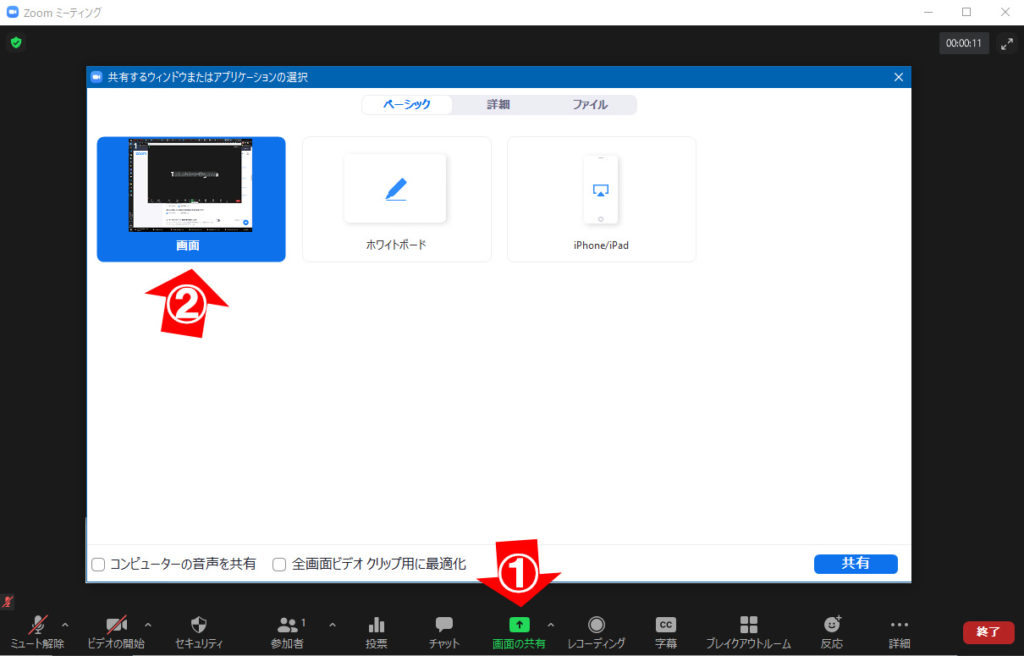Click the red 終了 button
Viewport: 1024px width, 656px height.
click(x=987, y=632)
